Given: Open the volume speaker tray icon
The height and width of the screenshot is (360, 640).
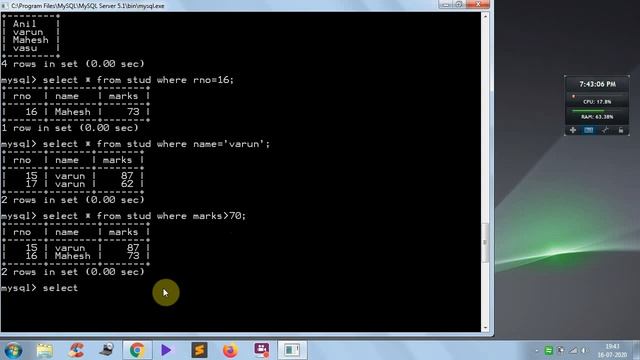Looking at the screenshot, I should coord(584,351).
